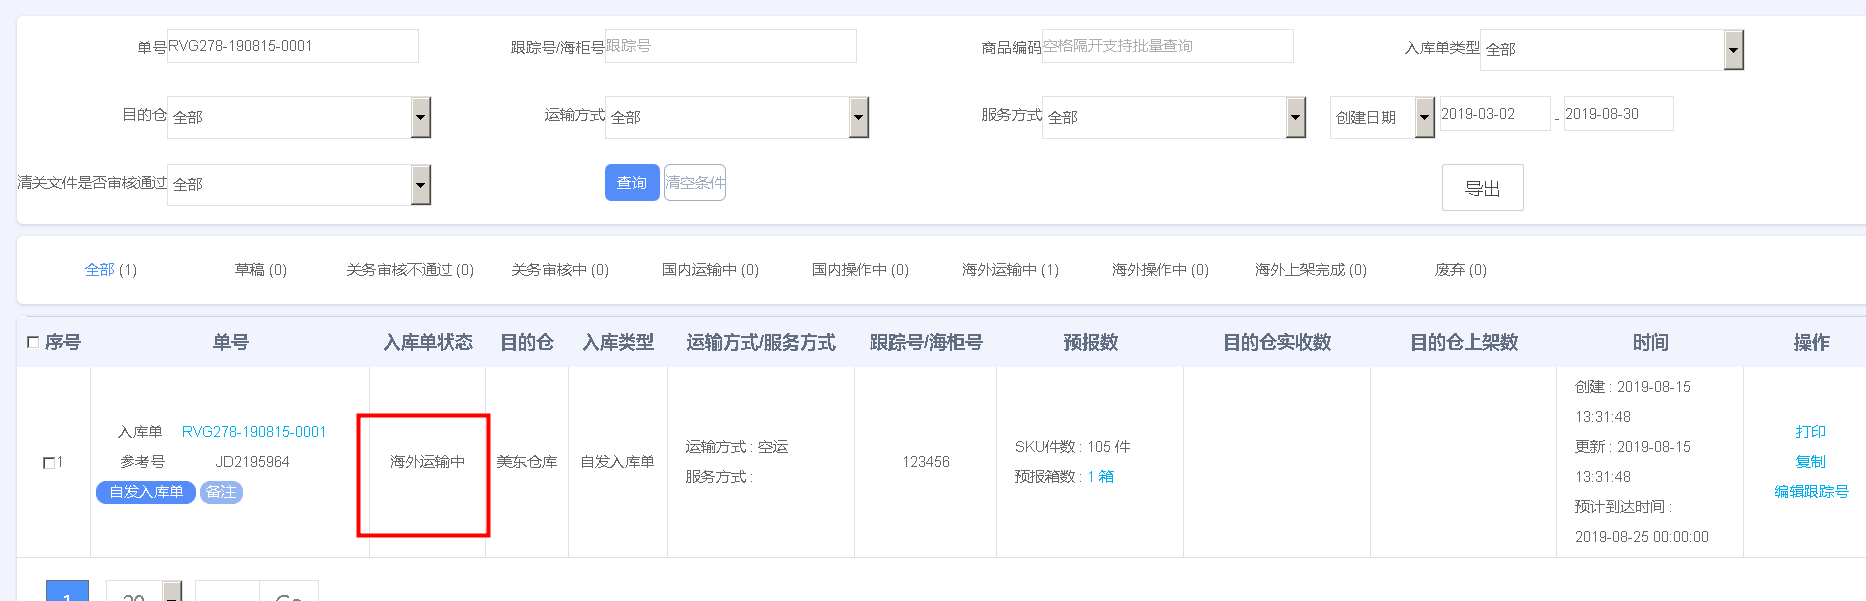The width and height of the screenshot is (1866, 601).
Task: Click the 美东仓库 destination warehouse cell
Action: tap(527, 462)
